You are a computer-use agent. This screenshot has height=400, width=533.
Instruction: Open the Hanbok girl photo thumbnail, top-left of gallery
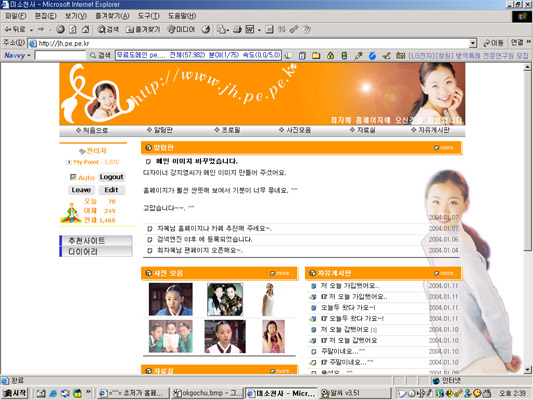click(171, 299)
